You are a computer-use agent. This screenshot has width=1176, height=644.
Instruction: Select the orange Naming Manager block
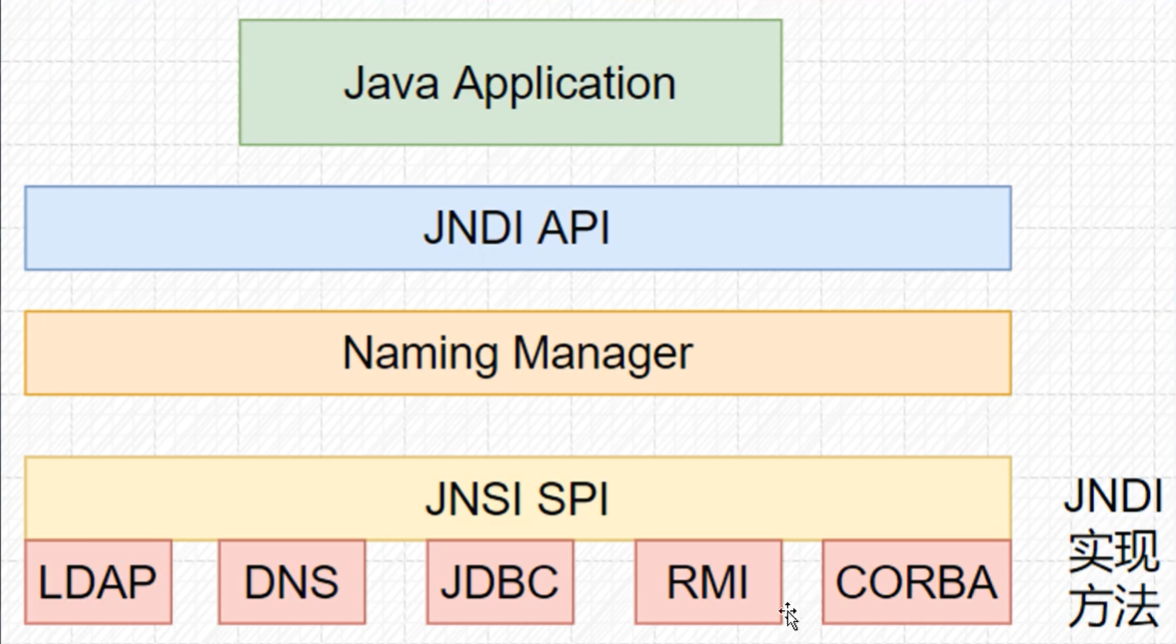click(518, 353)
